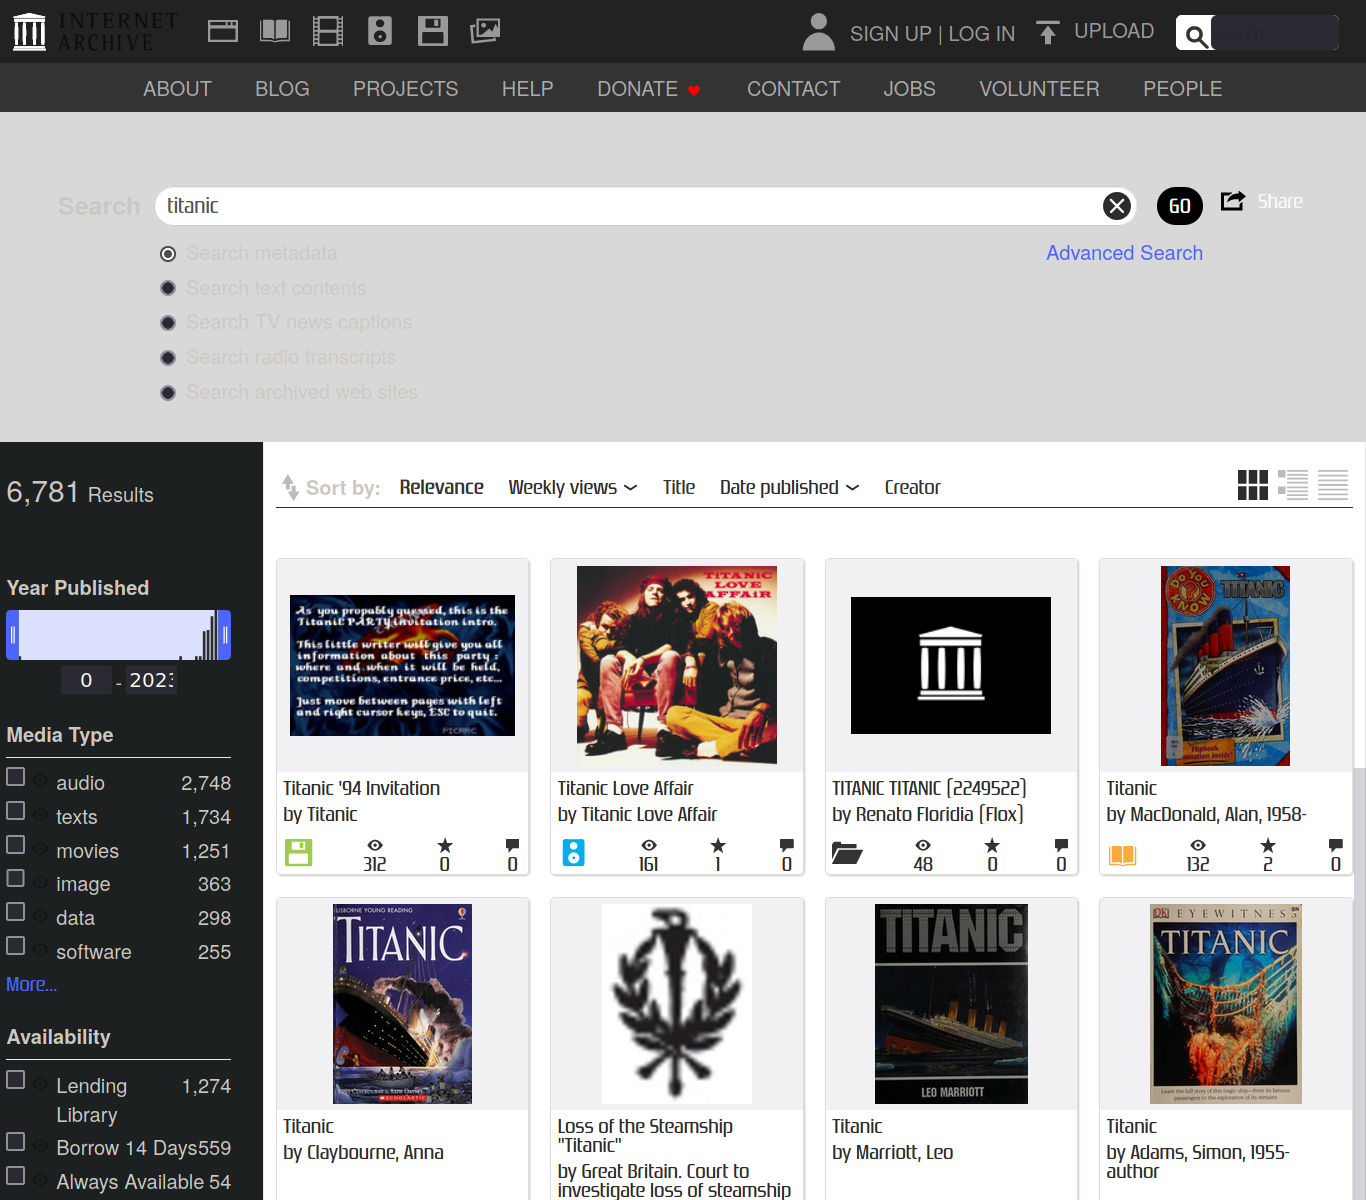Click the software media icon in the header

(432, 30)
